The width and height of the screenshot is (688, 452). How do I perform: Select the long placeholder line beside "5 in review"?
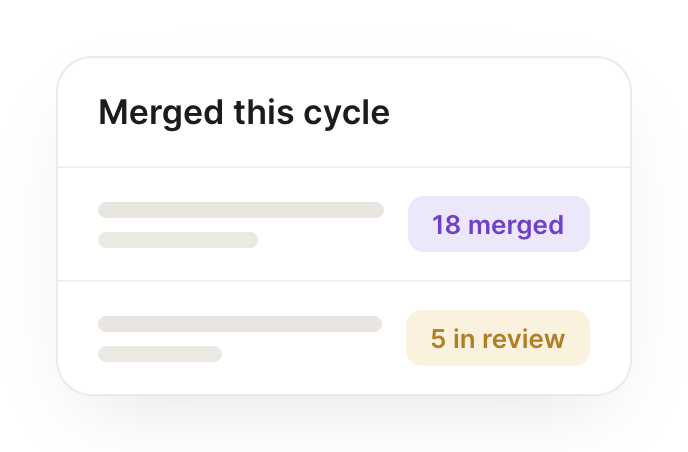[x=240, y=324]
